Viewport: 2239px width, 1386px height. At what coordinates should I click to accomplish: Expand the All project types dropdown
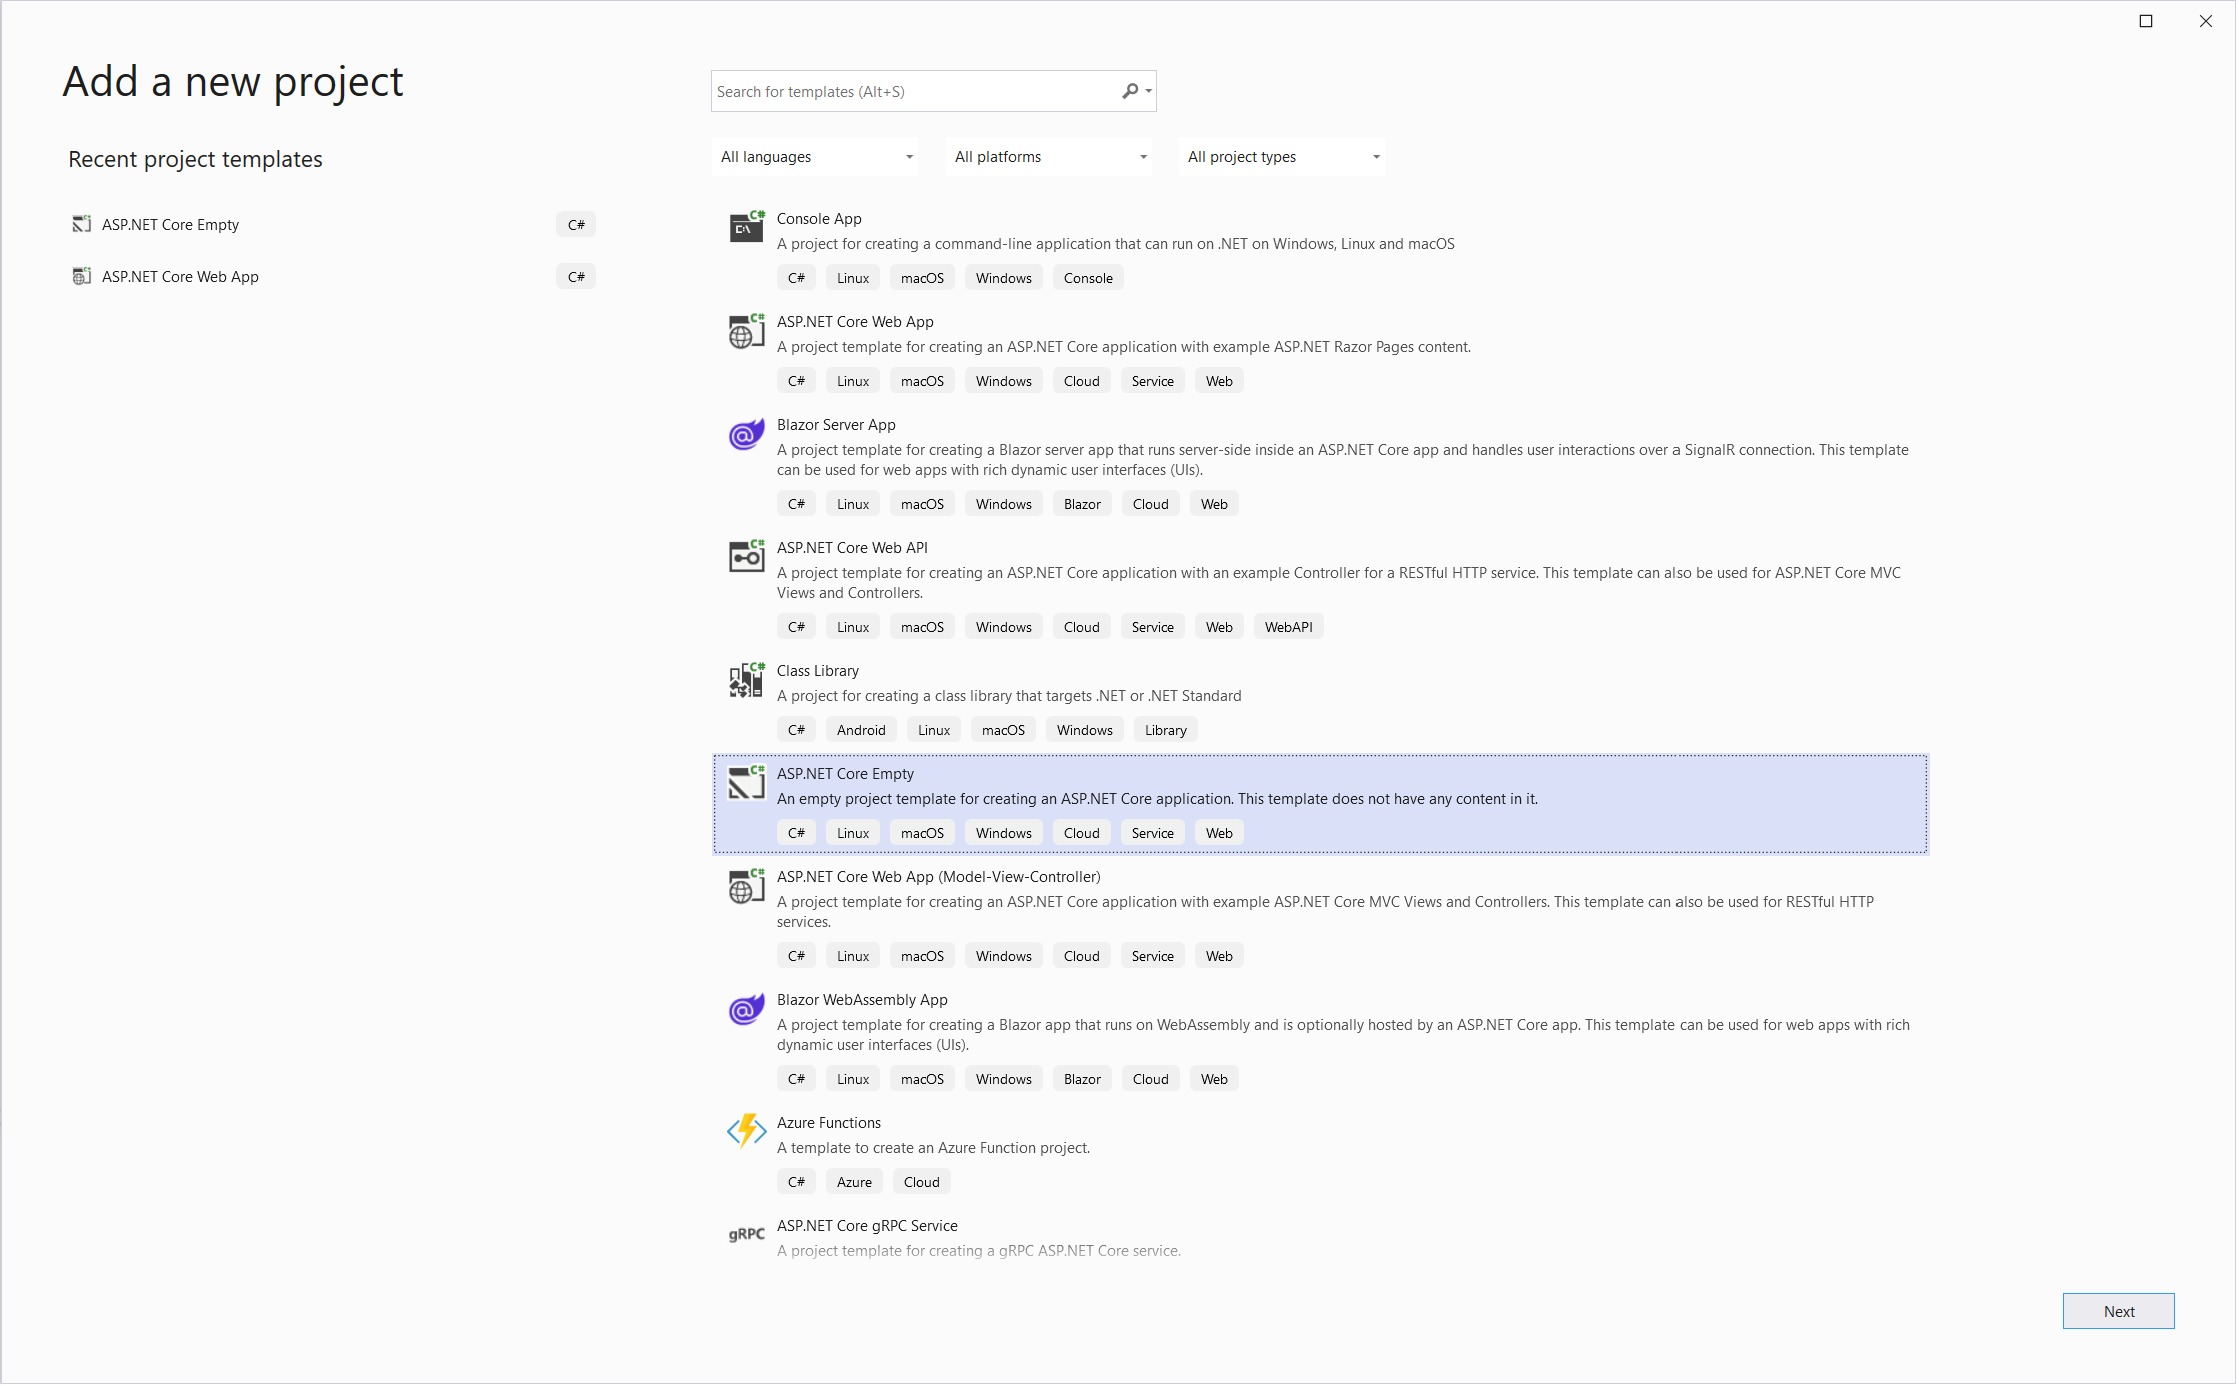click(1281, 156)
